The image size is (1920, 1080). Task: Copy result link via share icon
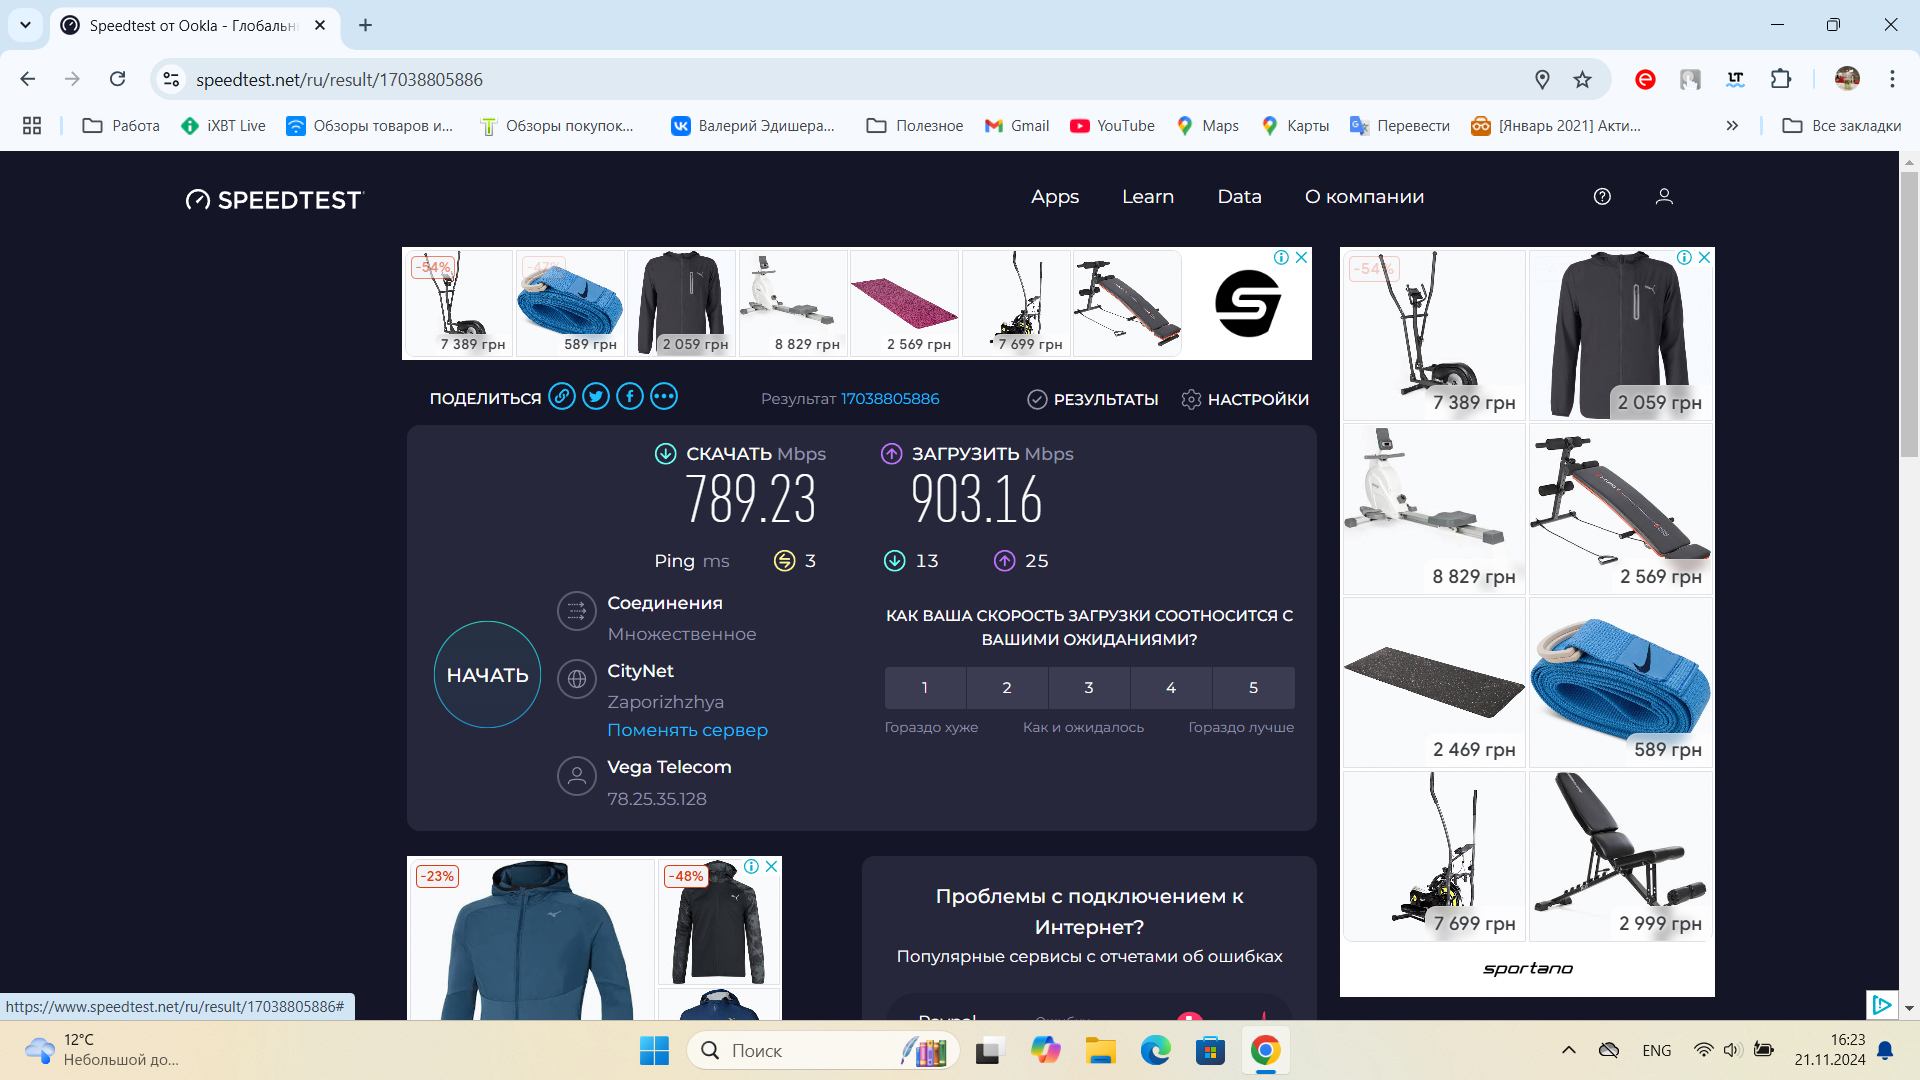coord(562,397)
